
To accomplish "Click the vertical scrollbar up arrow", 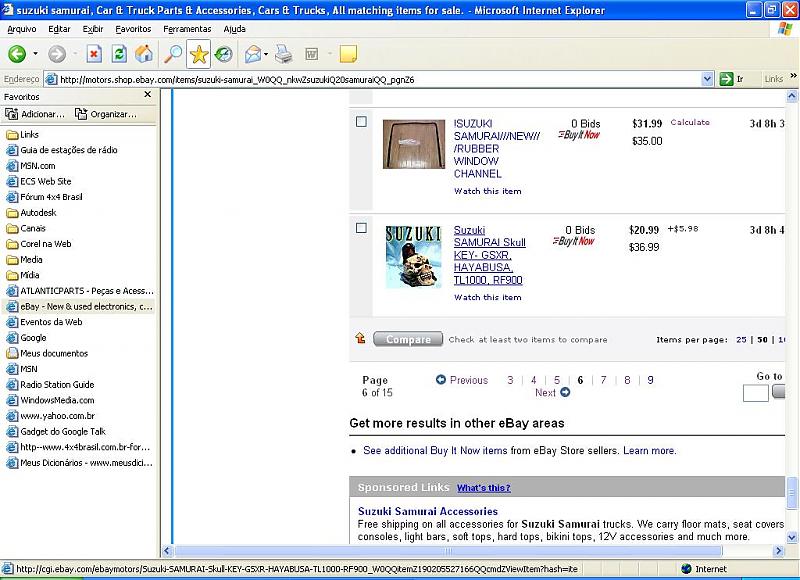I will pyautogui.click(x=791, y=95).
